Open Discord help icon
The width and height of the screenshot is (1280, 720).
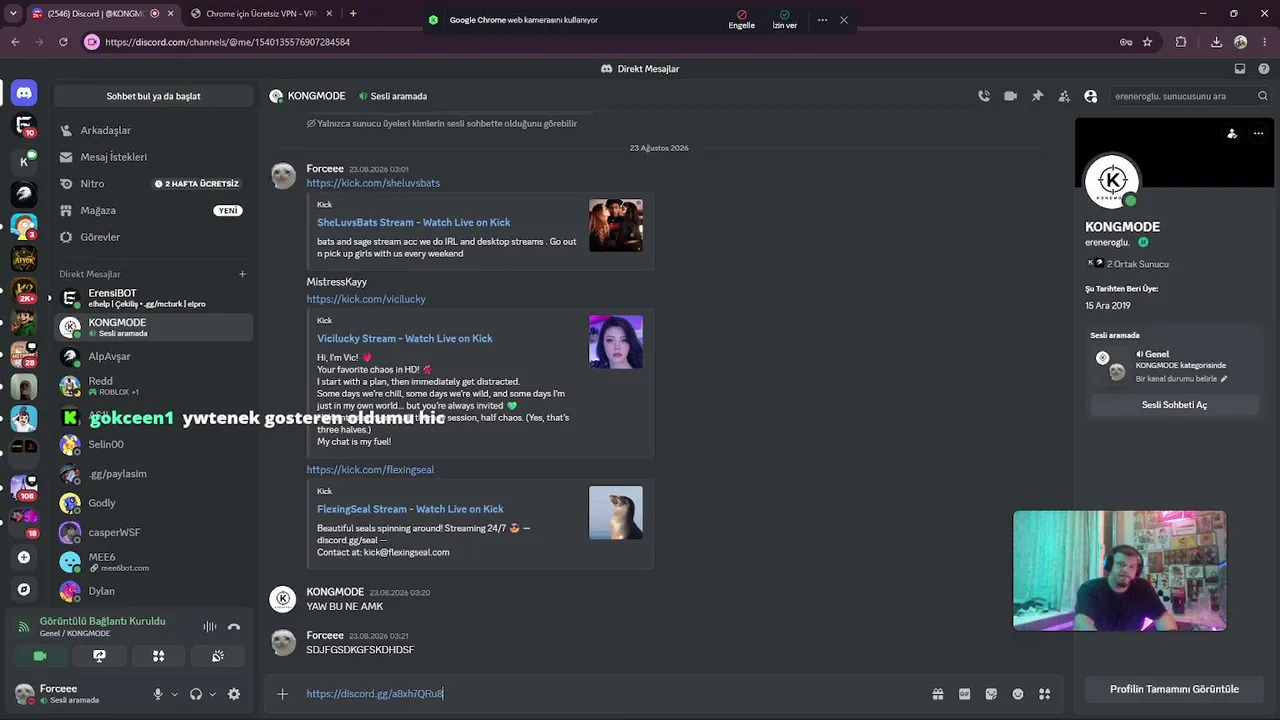[1263, 69]
